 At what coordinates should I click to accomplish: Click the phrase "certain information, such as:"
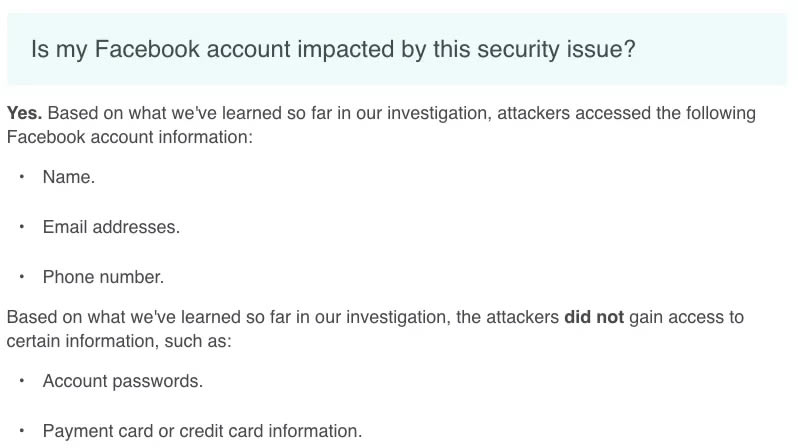(x=118, y=342)
